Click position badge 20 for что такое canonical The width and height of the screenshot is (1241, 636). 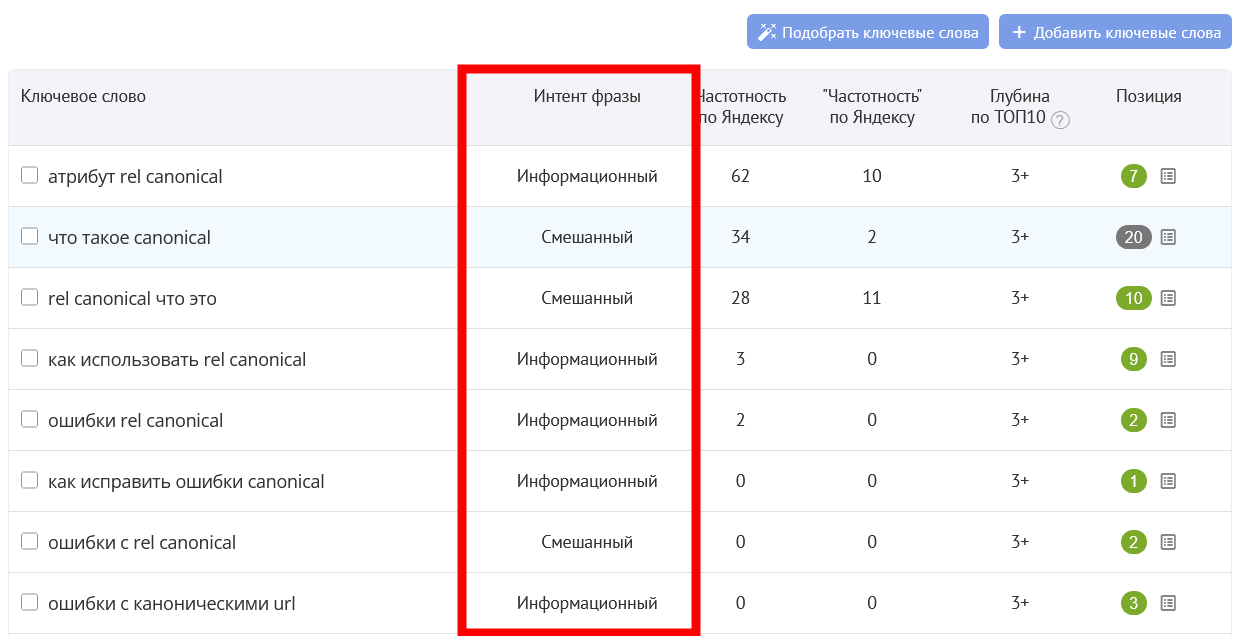pos(1134,237)
